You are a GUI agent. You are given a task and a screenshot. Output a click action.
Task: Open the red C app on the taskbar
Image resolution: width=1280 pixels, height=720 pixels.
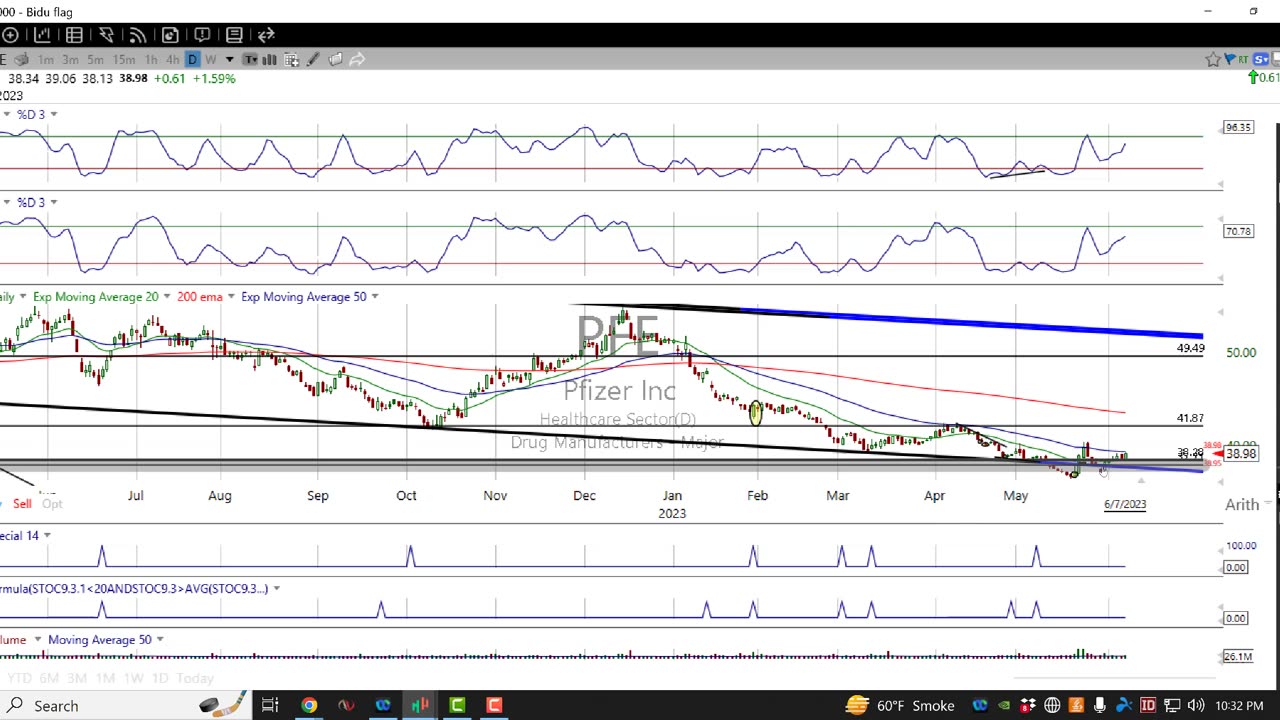[x=494, y=706]
